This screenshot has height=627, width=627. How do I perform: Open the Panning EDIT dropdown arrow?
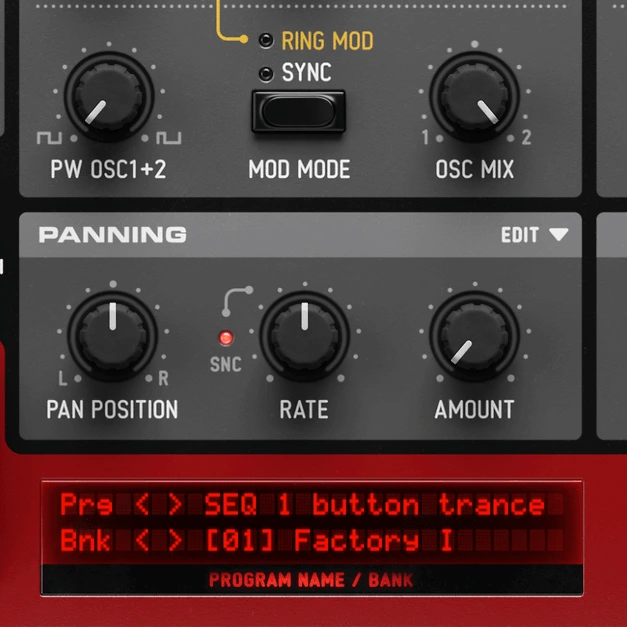(558, 235)
